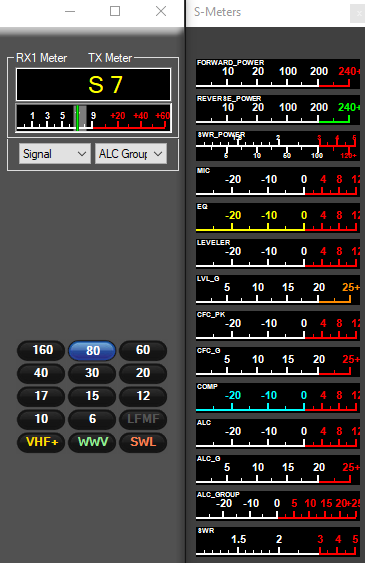Switch to the 60 meter band

click(x=143, y=350)
